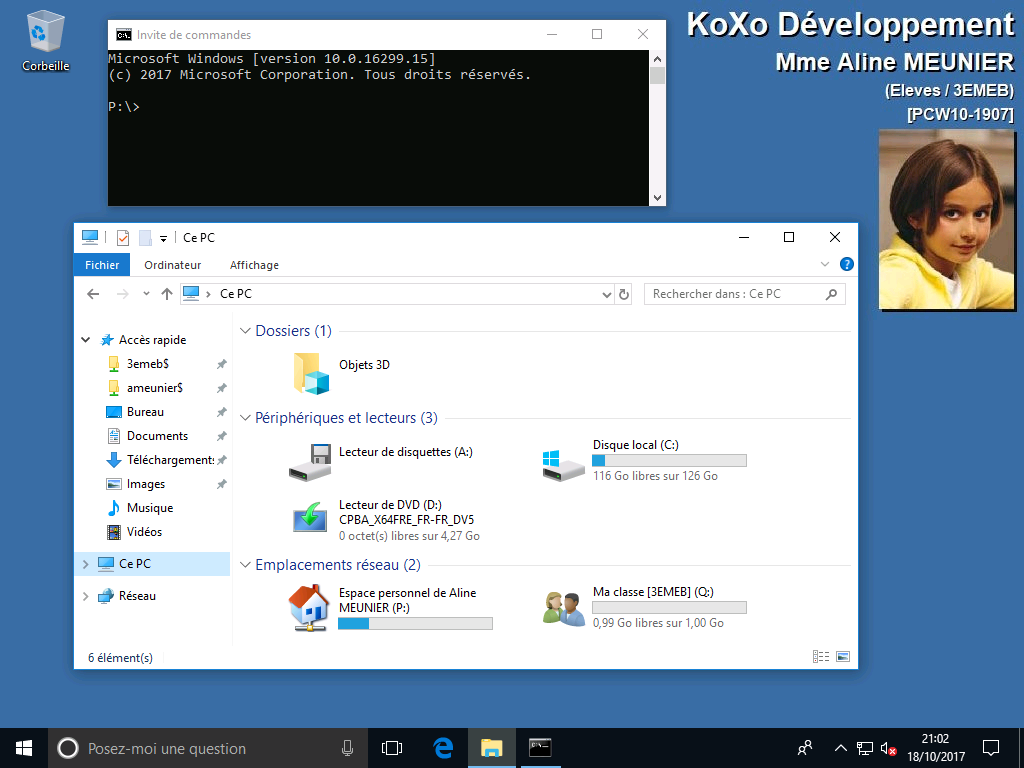Select Musique in the navigation pane
Image resolution: width=1024 pixels, height=768 pixels.
coord(150,508)
